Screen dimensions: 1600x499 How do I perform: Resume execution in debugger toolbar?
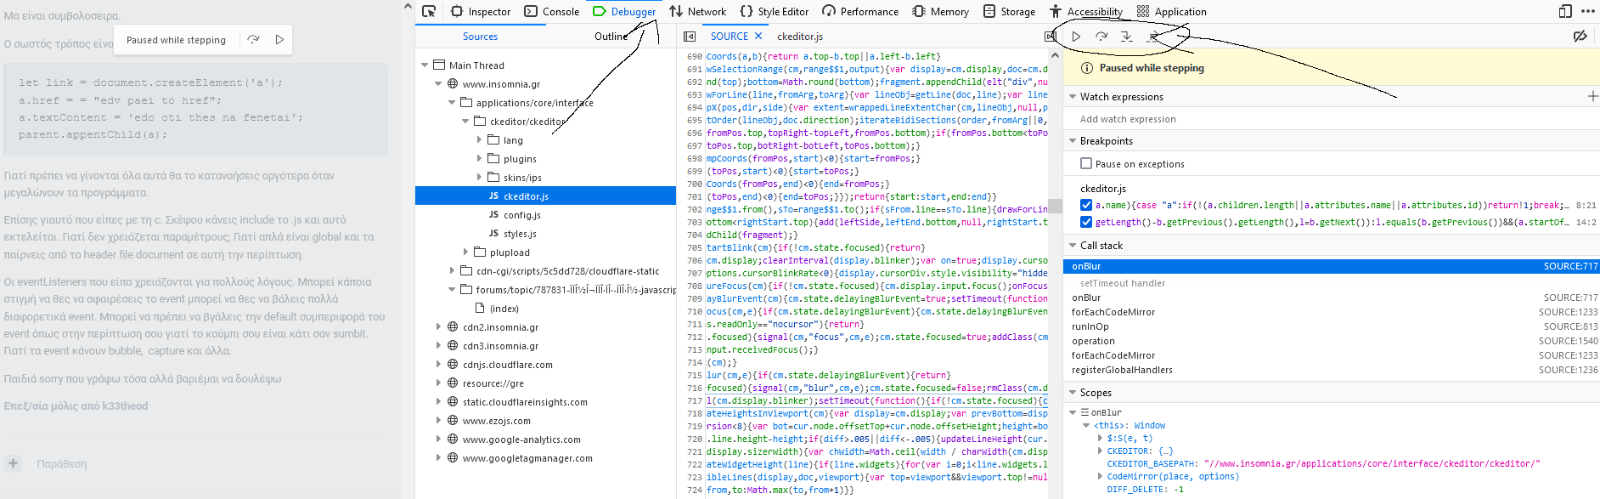click(x=1076, y=36)
